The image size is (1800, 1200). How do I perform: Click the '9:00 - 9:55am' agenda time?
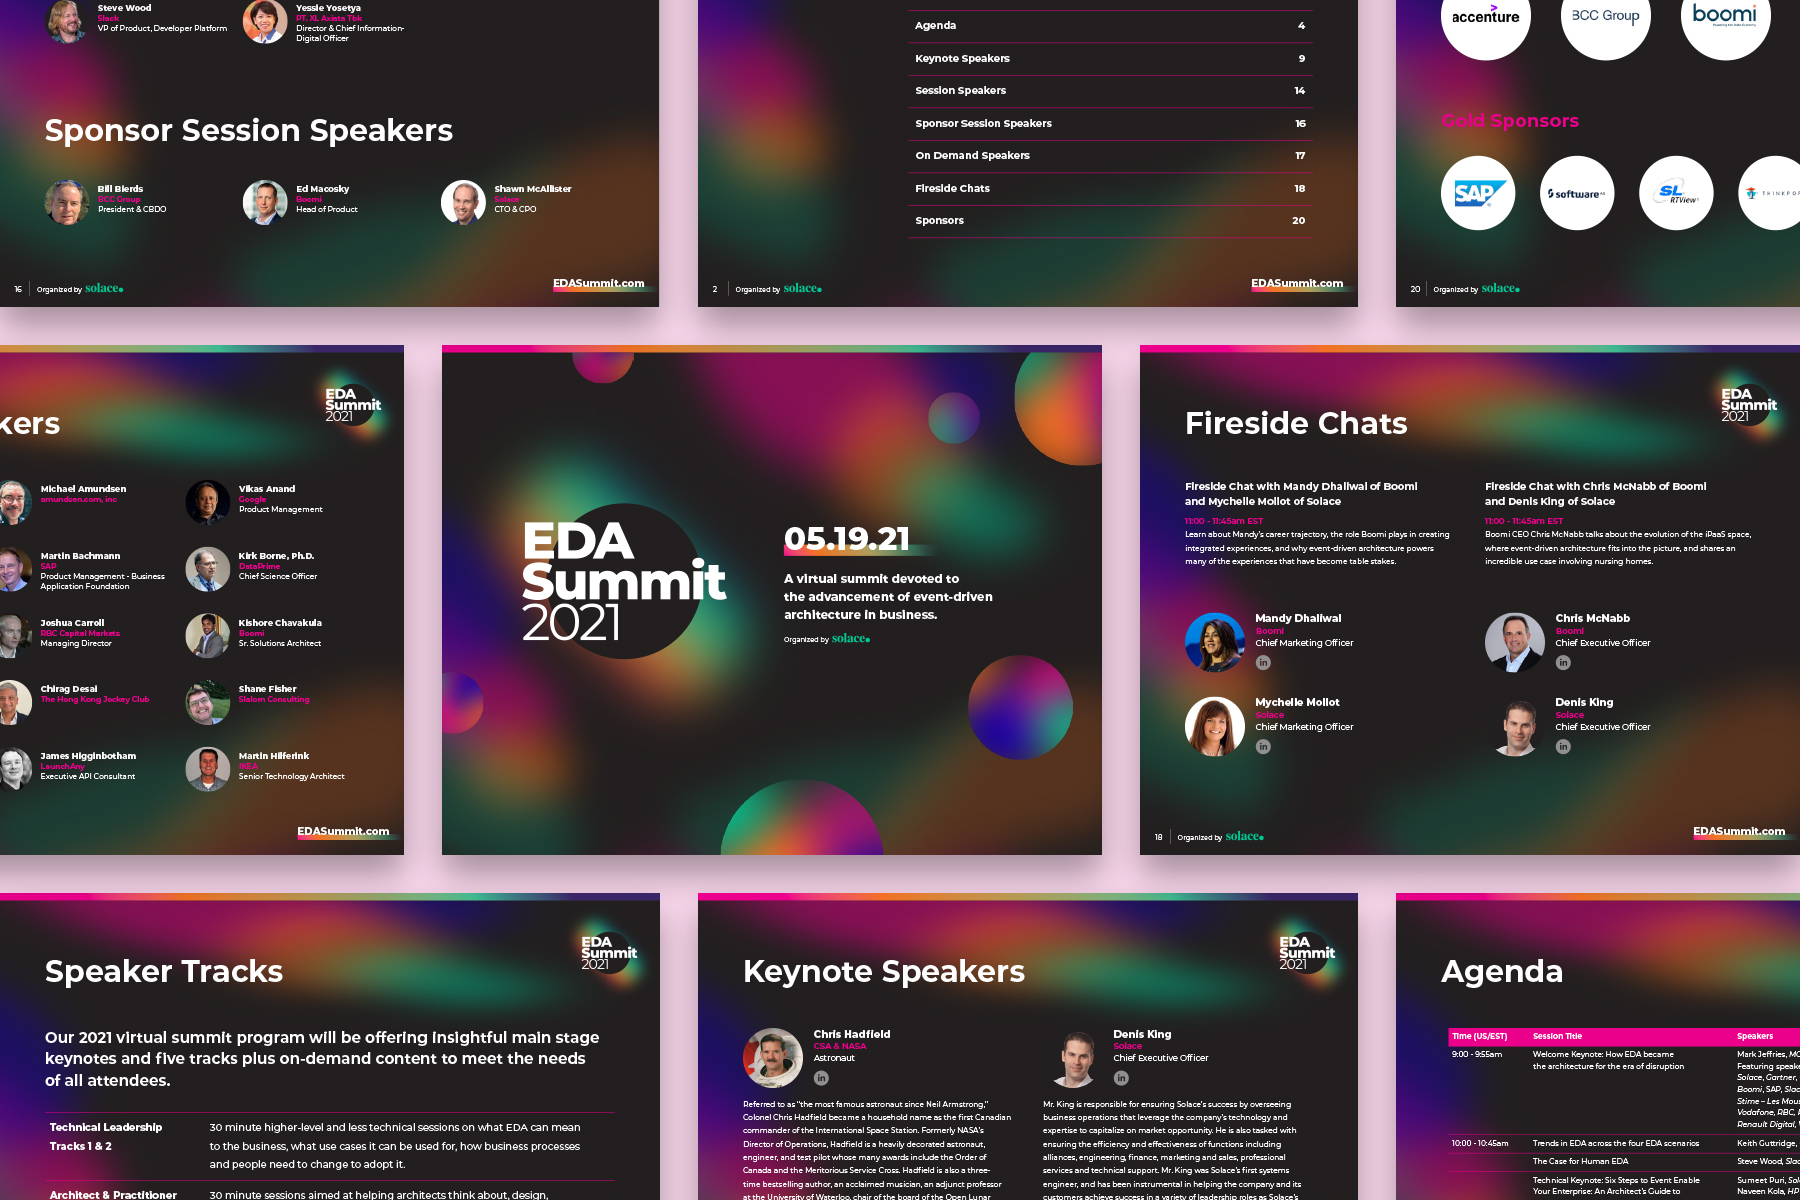[1477, 1054]
